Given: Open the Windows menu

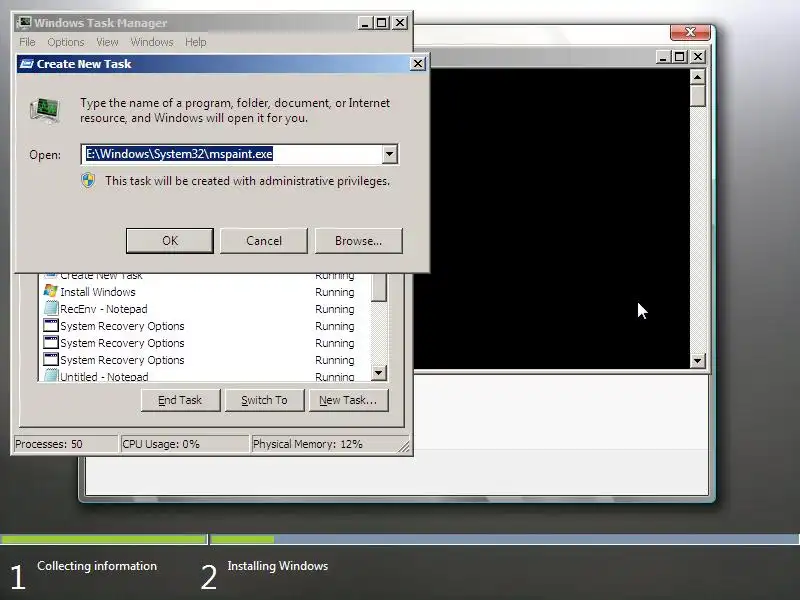Looking at the screenshot, I should tap(152, 42).
